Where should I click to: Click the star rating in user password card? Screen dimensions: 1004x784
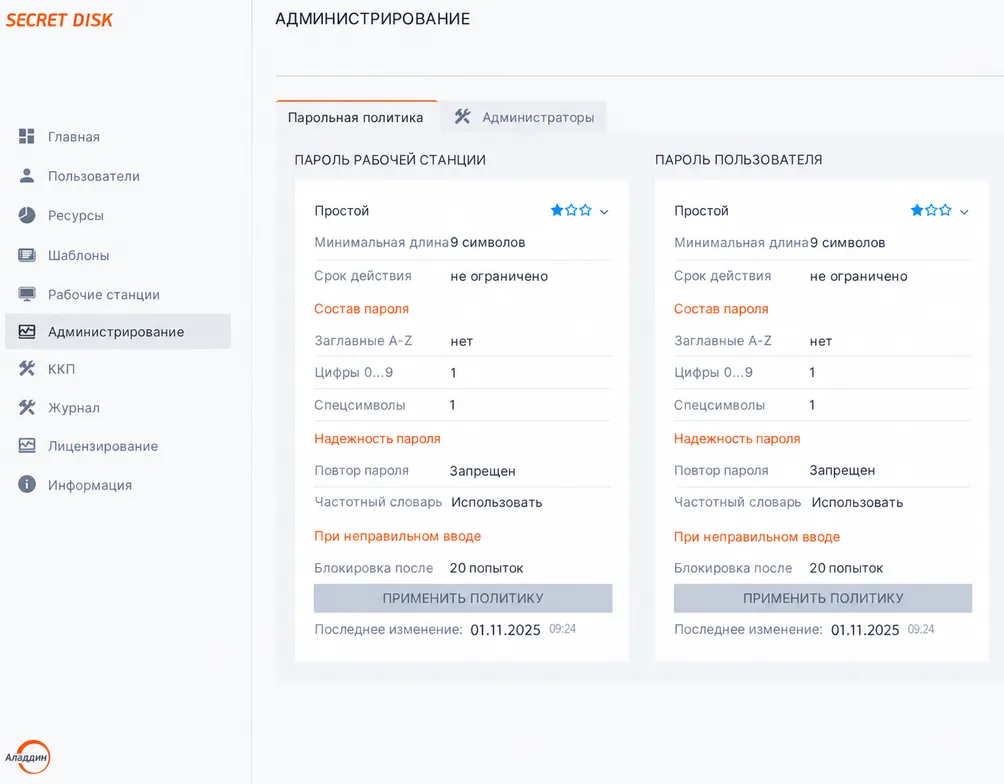(x=931, y=210)
